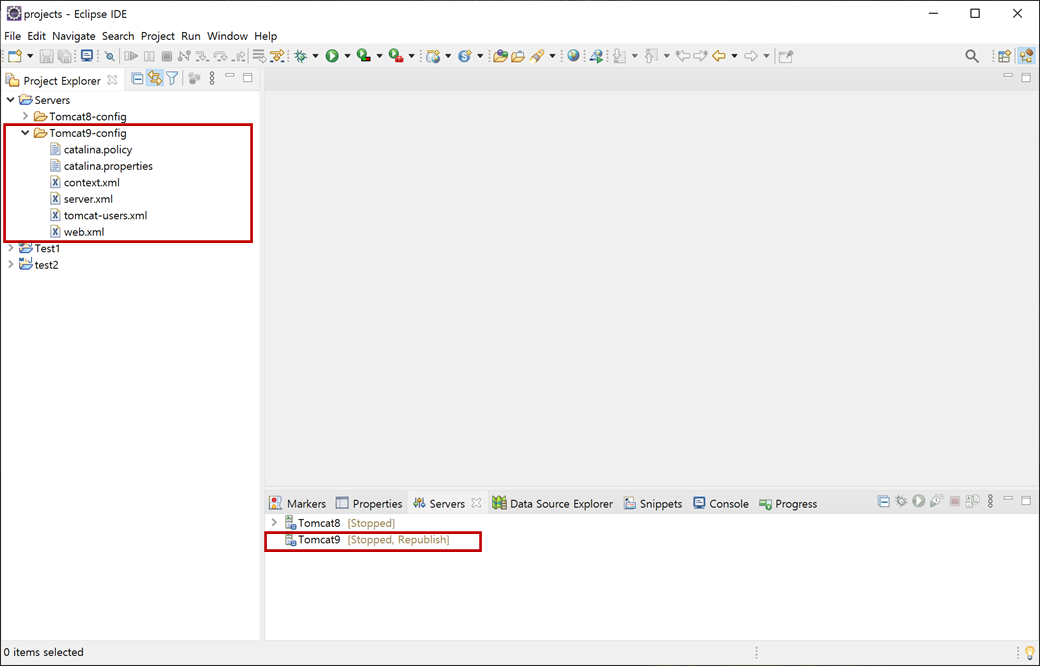
Task: Switch to the Progress tab
Action: [x=788, y=503]
